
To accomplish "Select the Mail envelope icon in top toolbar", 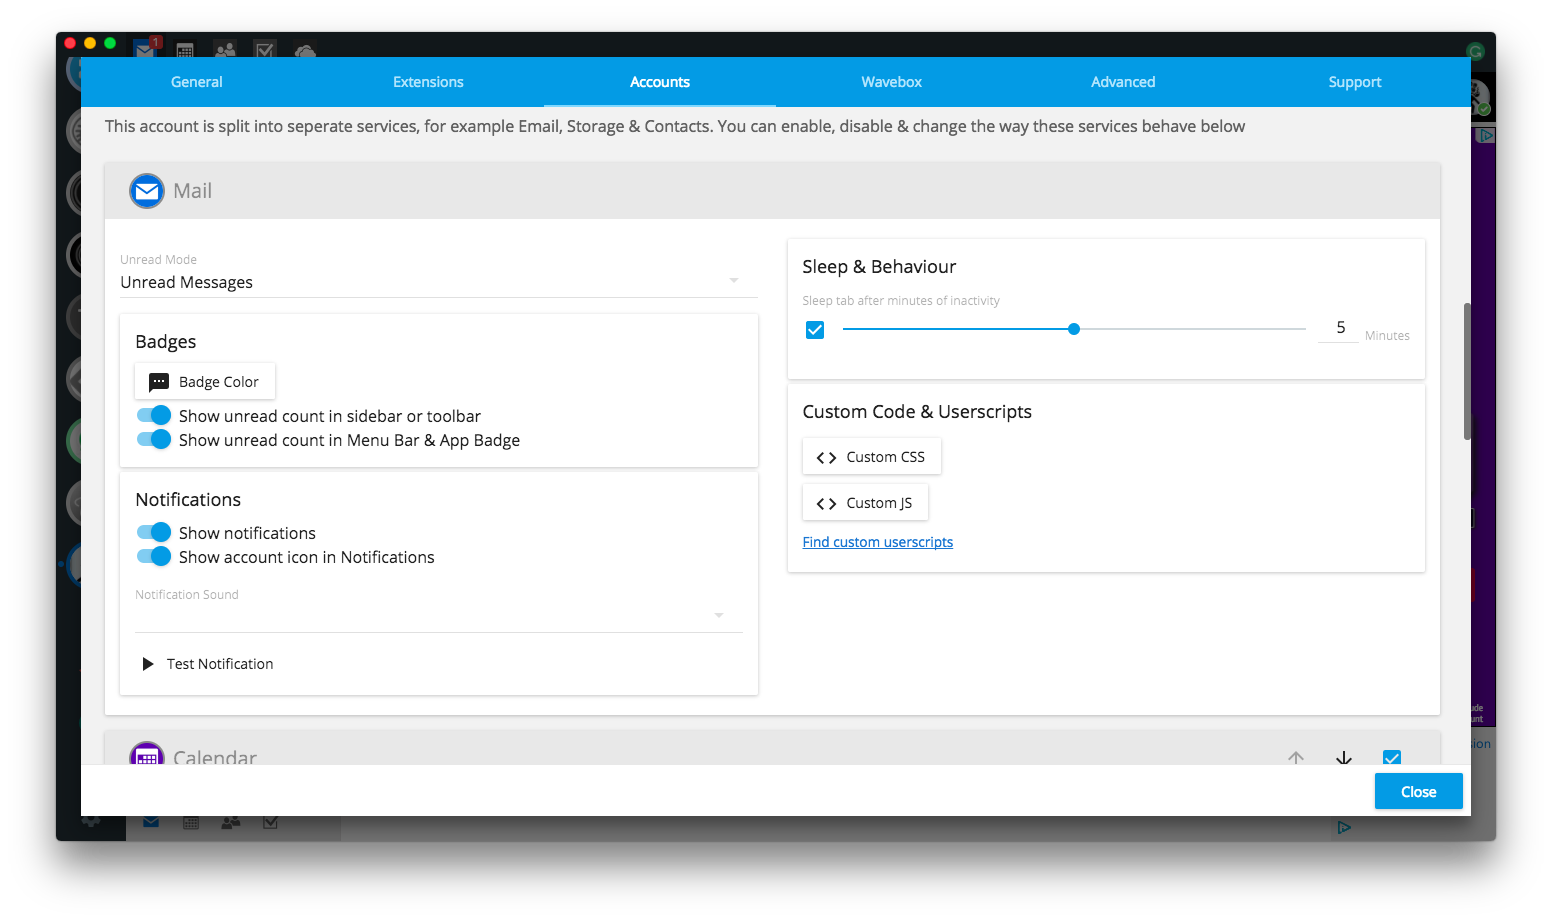I will pyautogui.click(x=144, y=47).
